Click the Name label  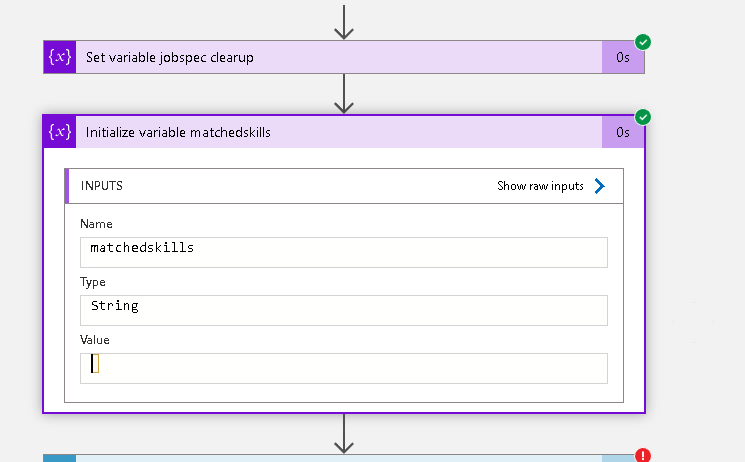pos(96,224)
